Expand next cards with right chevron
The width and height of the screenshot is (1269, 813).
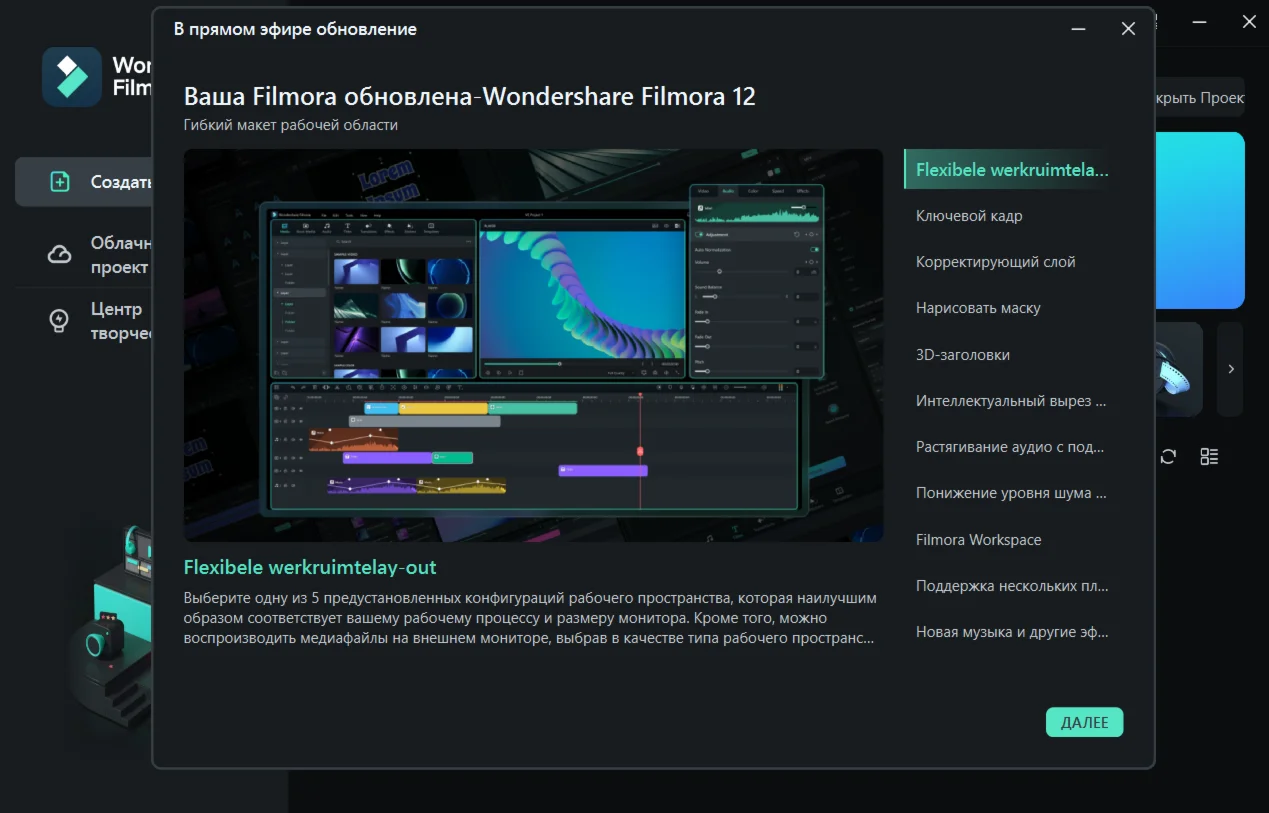[x=1231, y=369]
